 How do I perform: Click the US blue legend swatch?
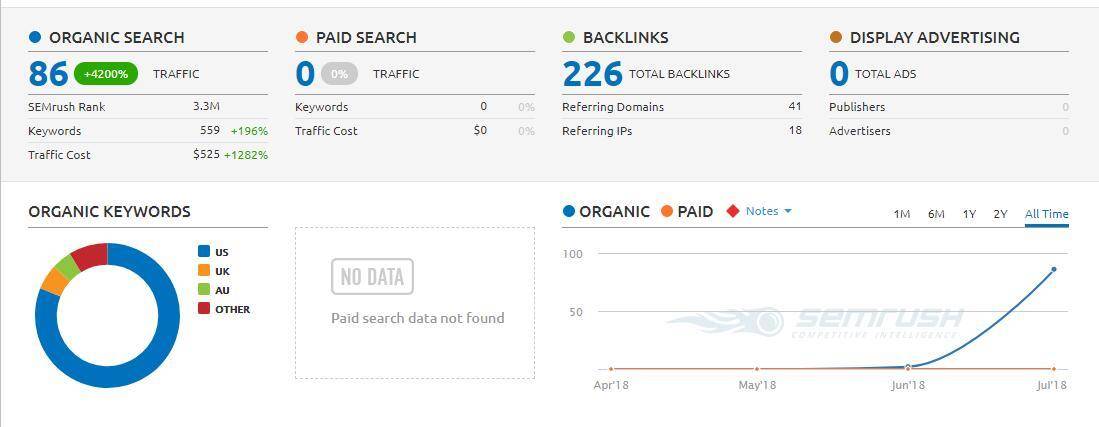(204, 252)
